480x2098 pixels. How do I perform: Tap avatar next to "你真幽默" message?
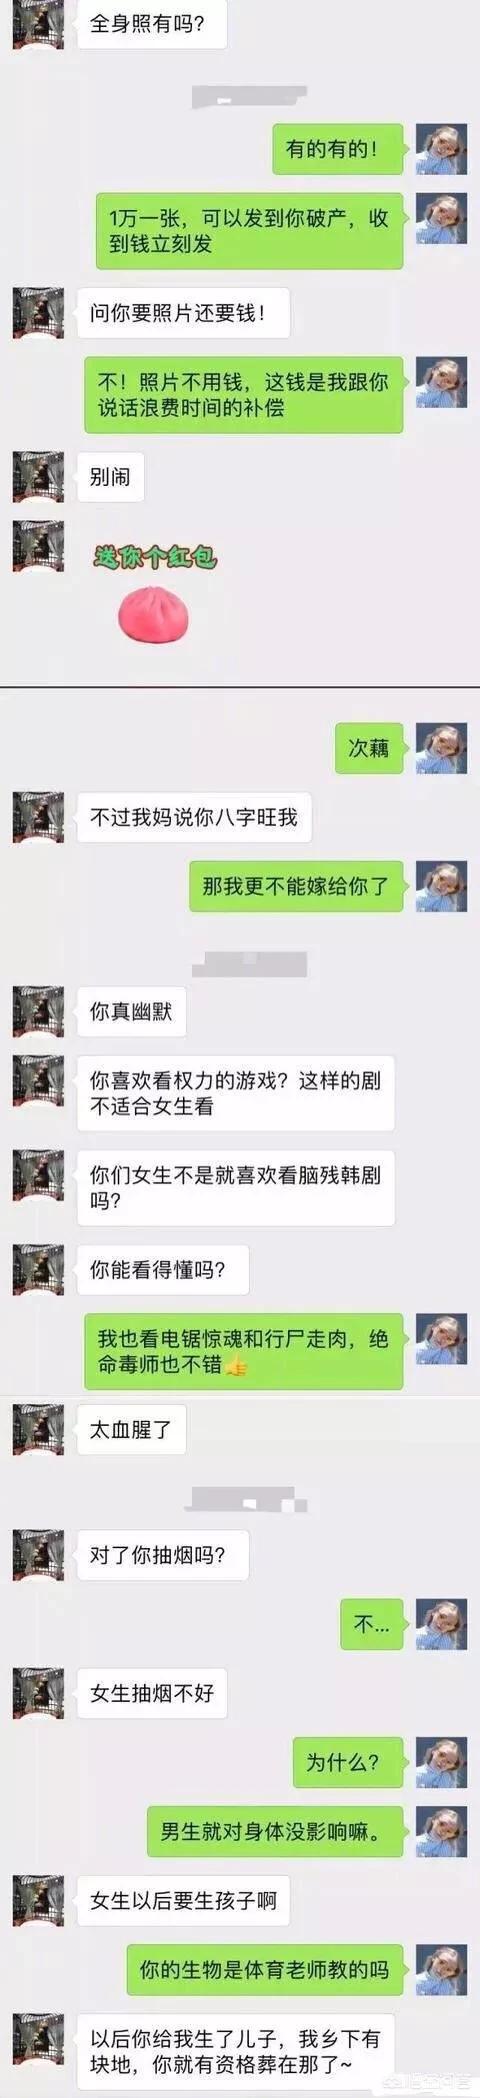38,1012
